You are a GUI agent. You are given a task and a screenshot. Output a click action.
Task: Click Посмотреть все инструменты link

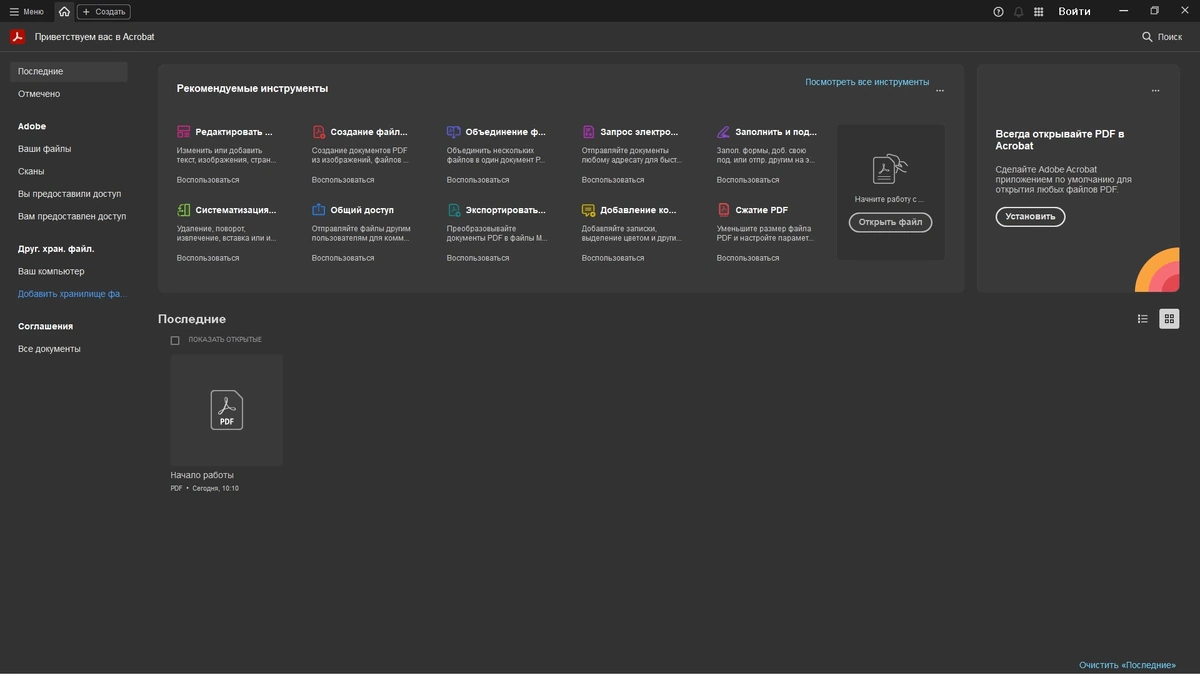pos(867,82)
